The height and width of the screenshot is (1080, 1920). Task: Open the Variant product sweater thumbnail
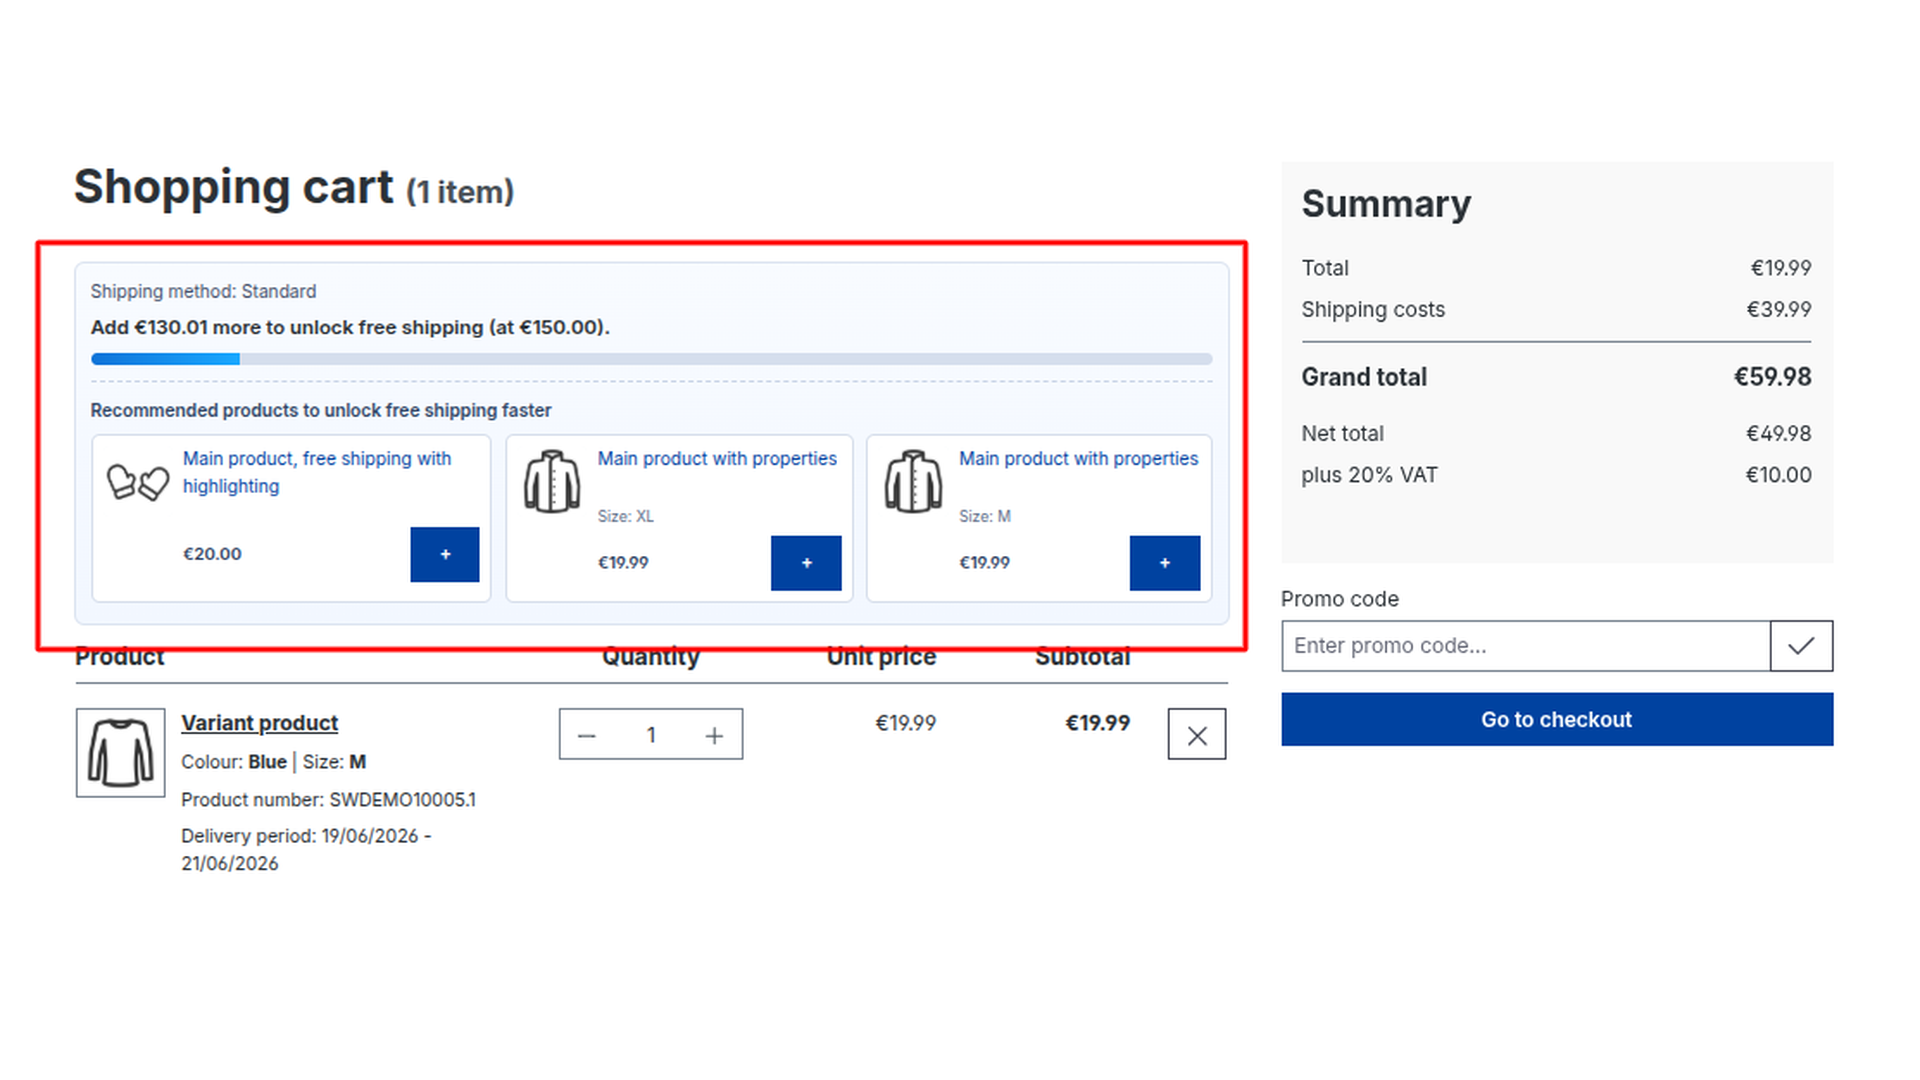[x=120, y=753]
